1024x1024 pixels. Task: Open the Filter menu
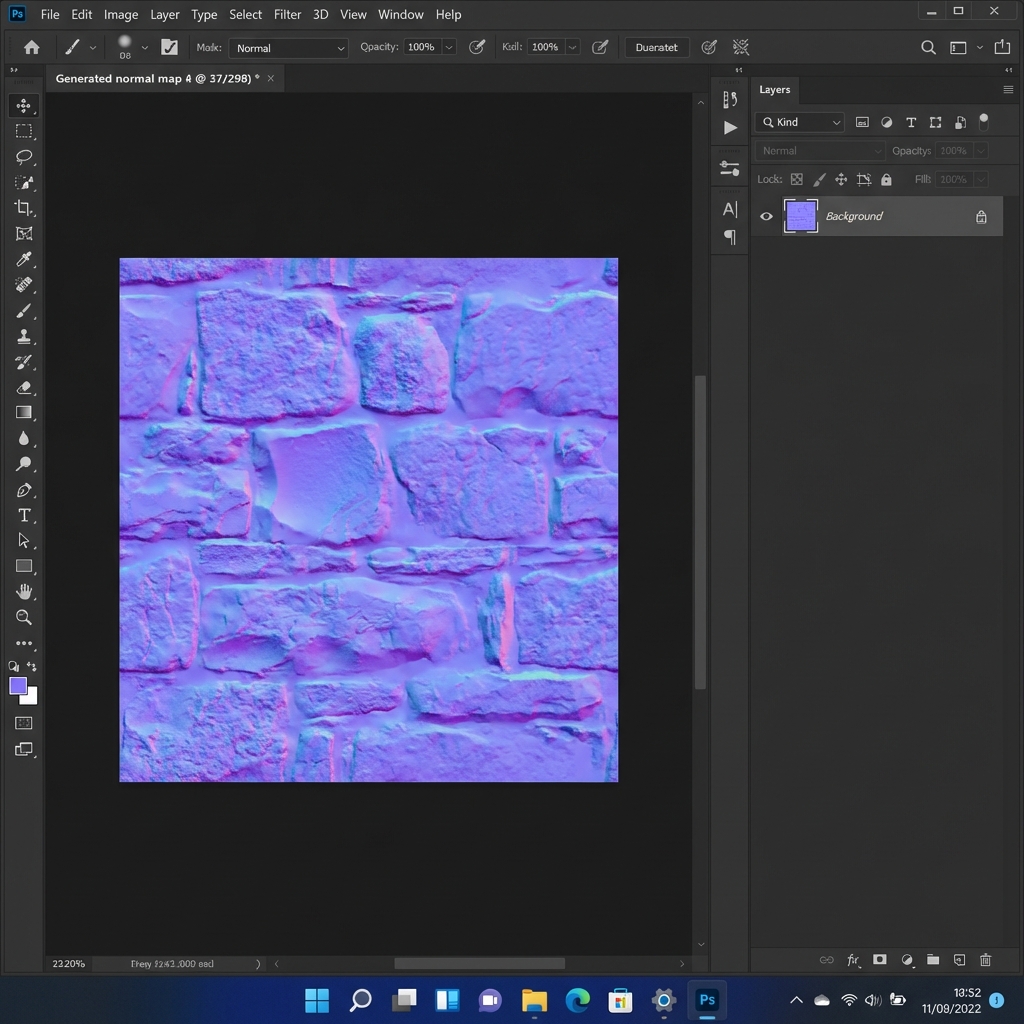click(287, 14)
